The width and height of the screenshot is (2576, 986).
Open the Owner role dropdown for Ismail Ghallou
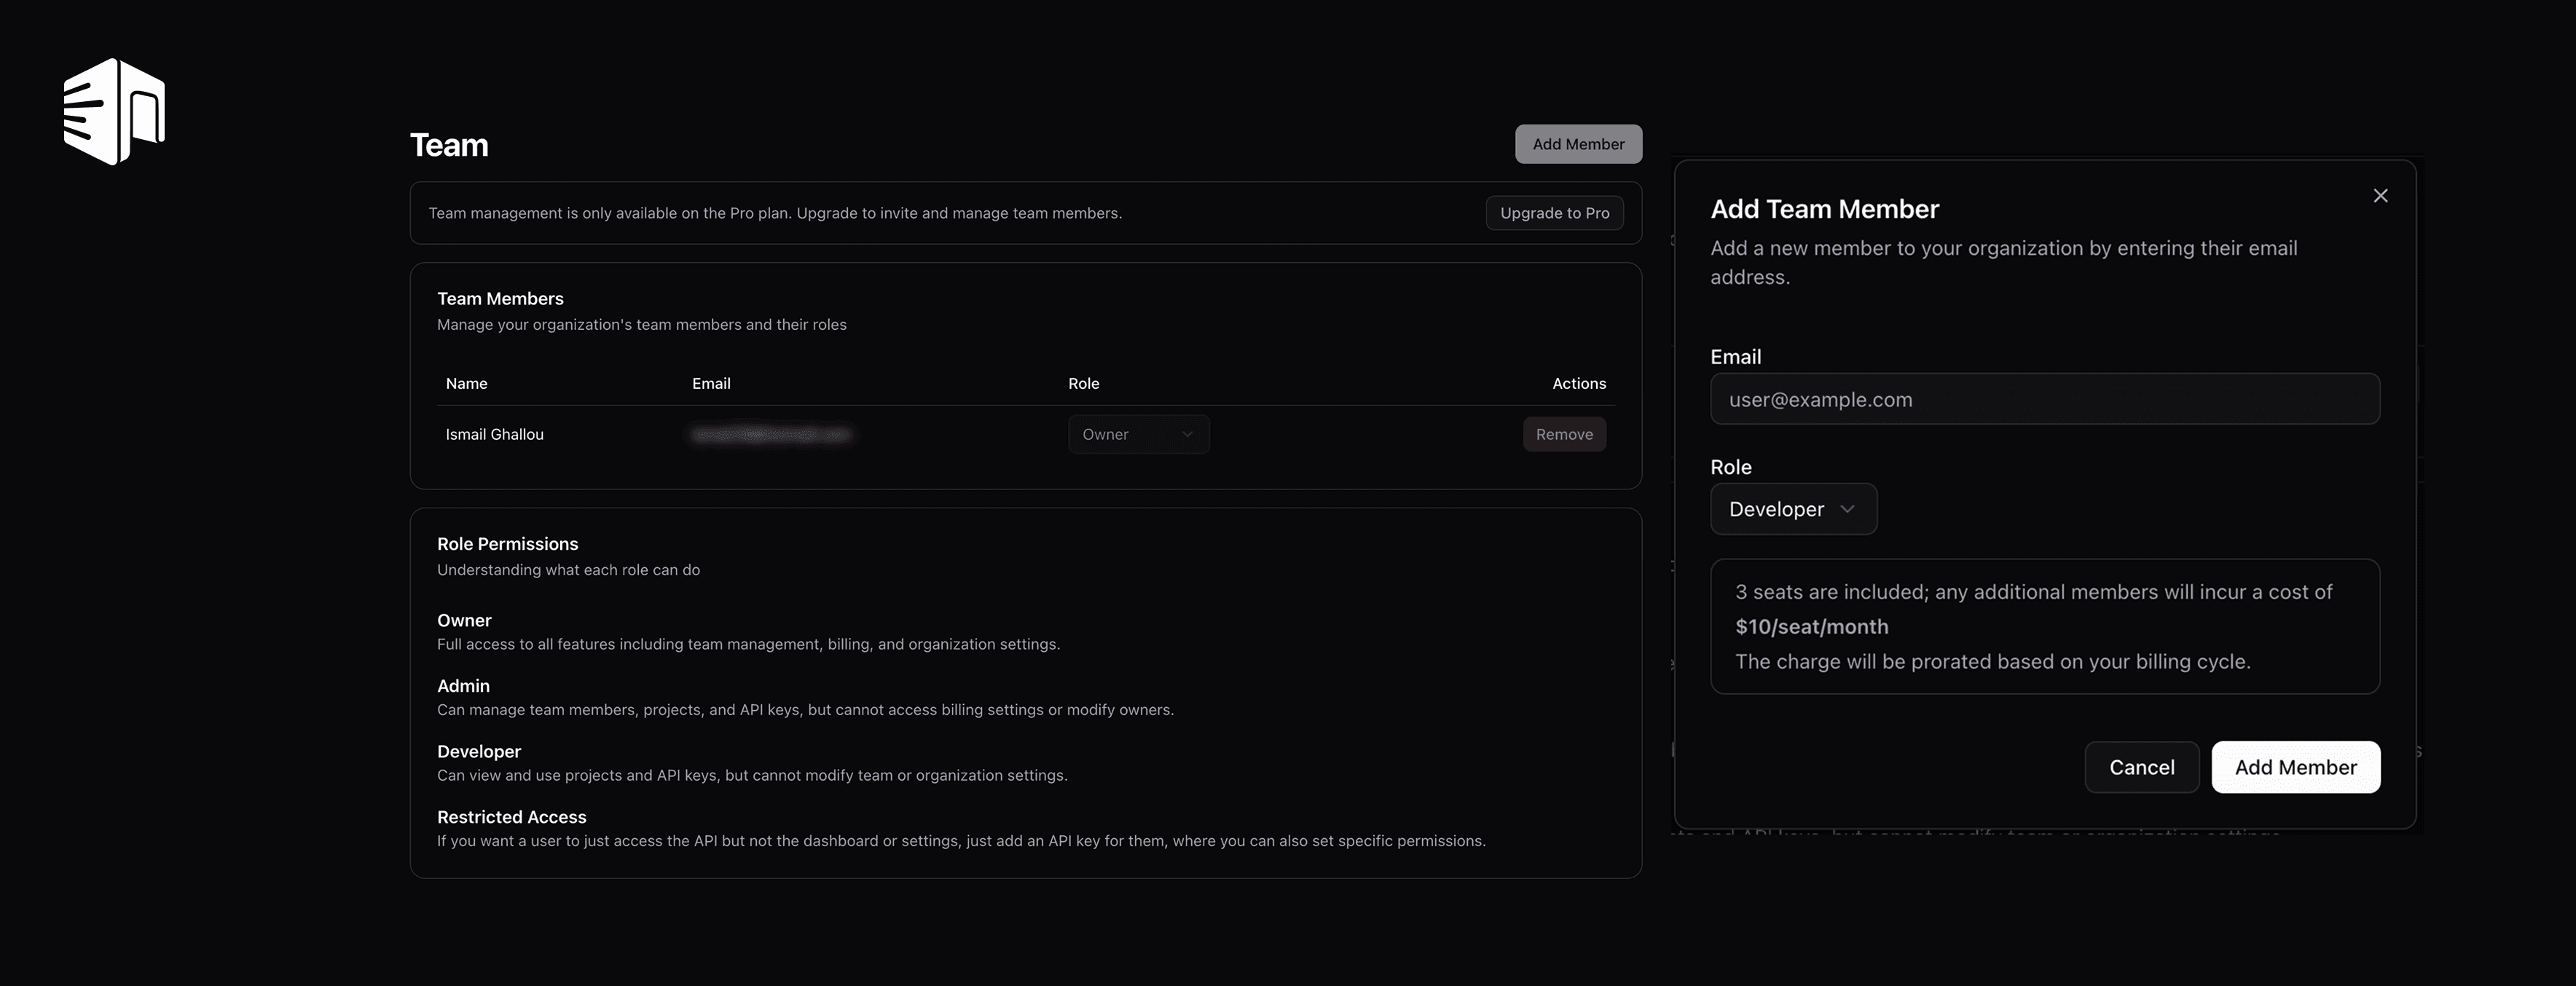(x=1138, y=434)
